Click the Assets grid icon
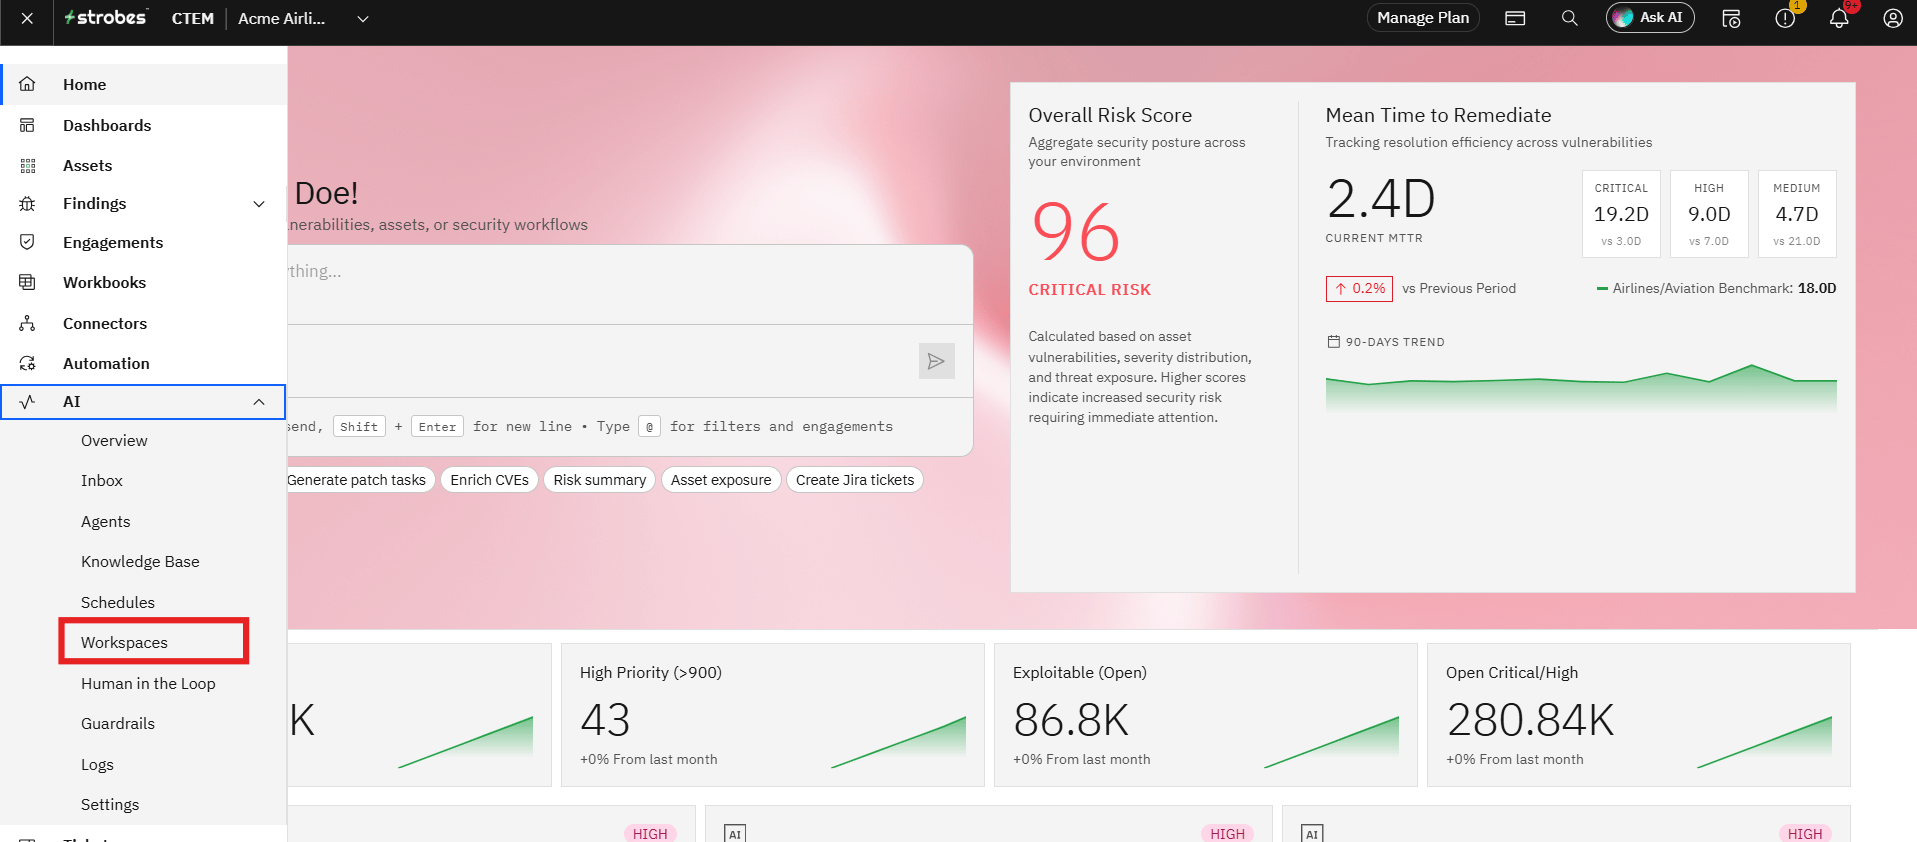 (x=27, y=165)
